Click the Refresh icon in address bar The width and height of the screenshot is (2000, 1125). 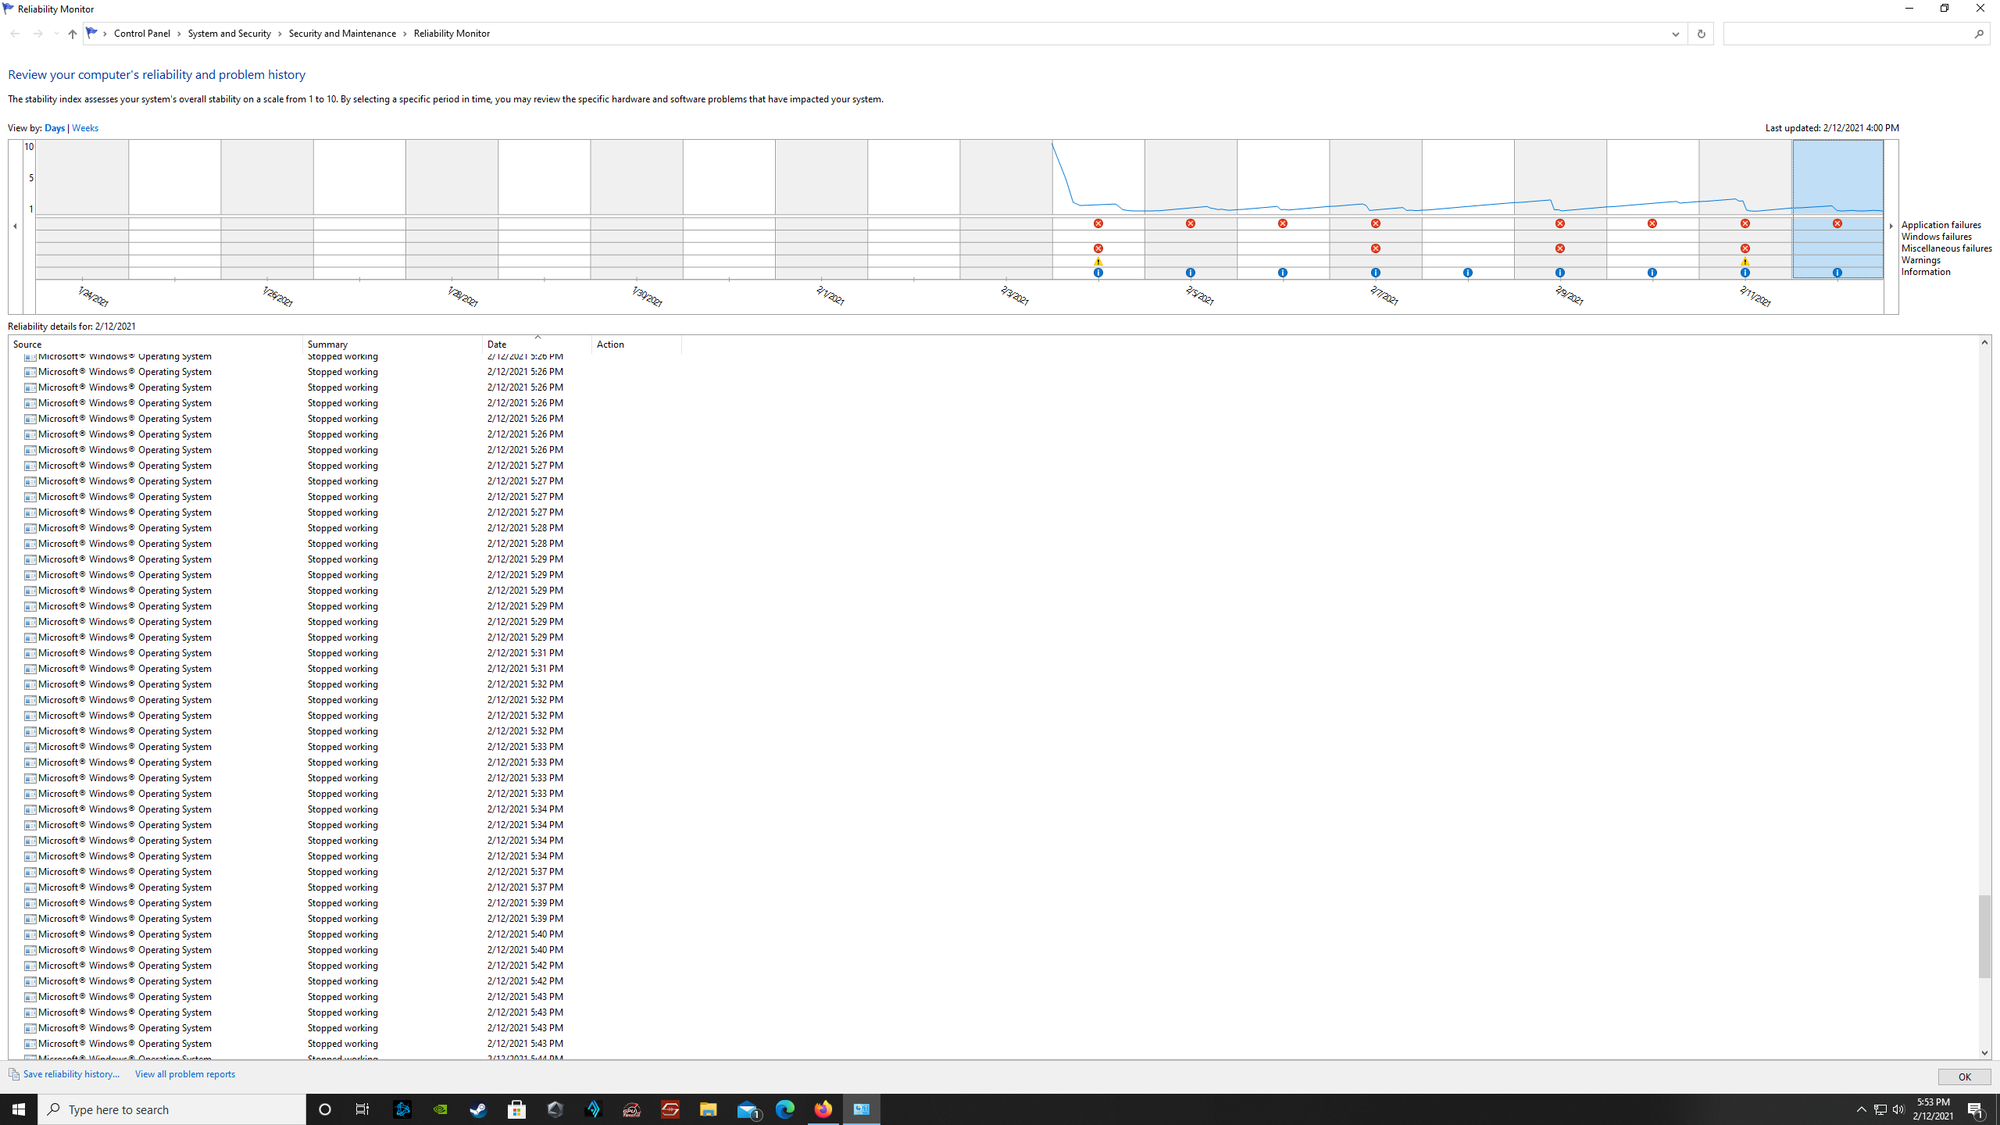(x=1701, y=34)
